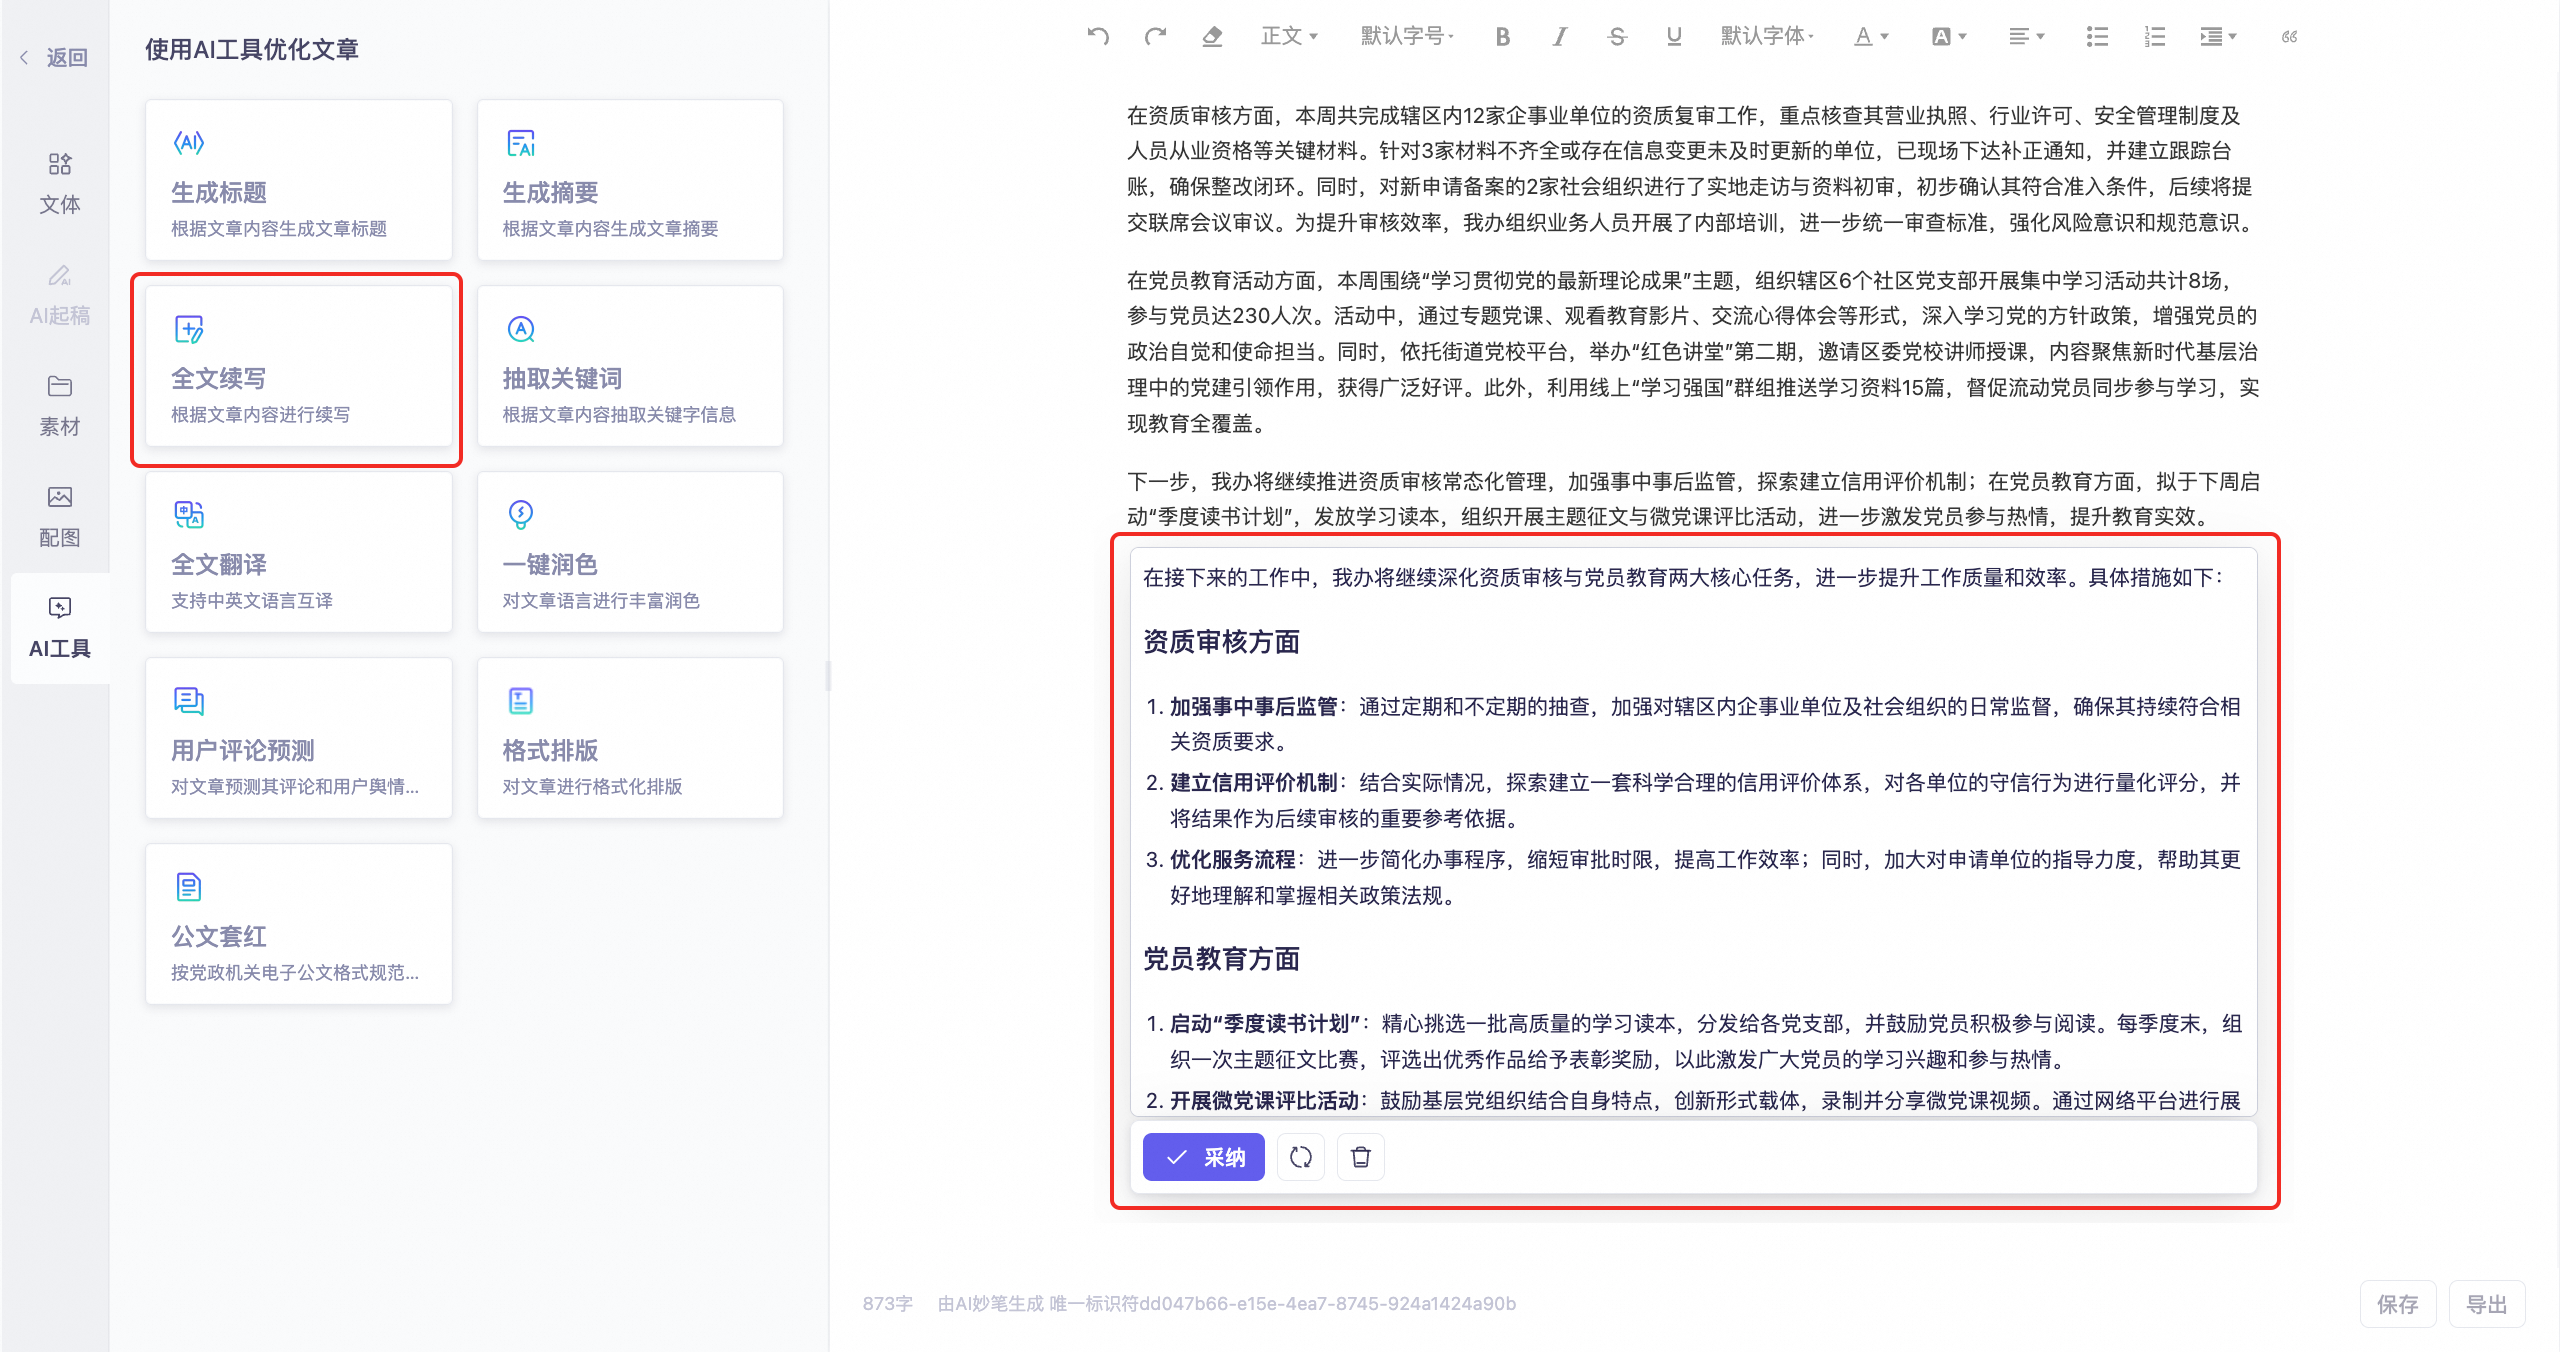Select the format eraser icon
This screenshot has height=1352, width=2560.
1212,37
